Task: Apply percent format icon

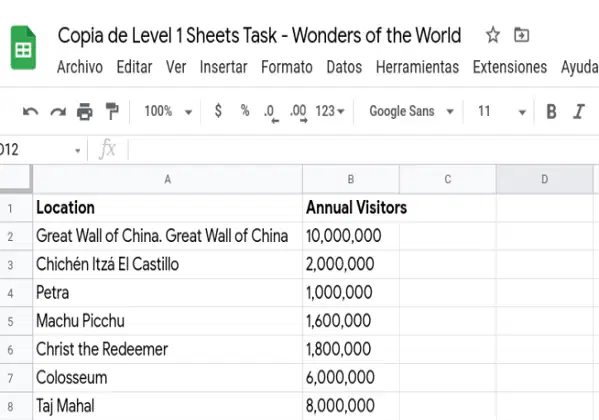Action: pos(245,111)
